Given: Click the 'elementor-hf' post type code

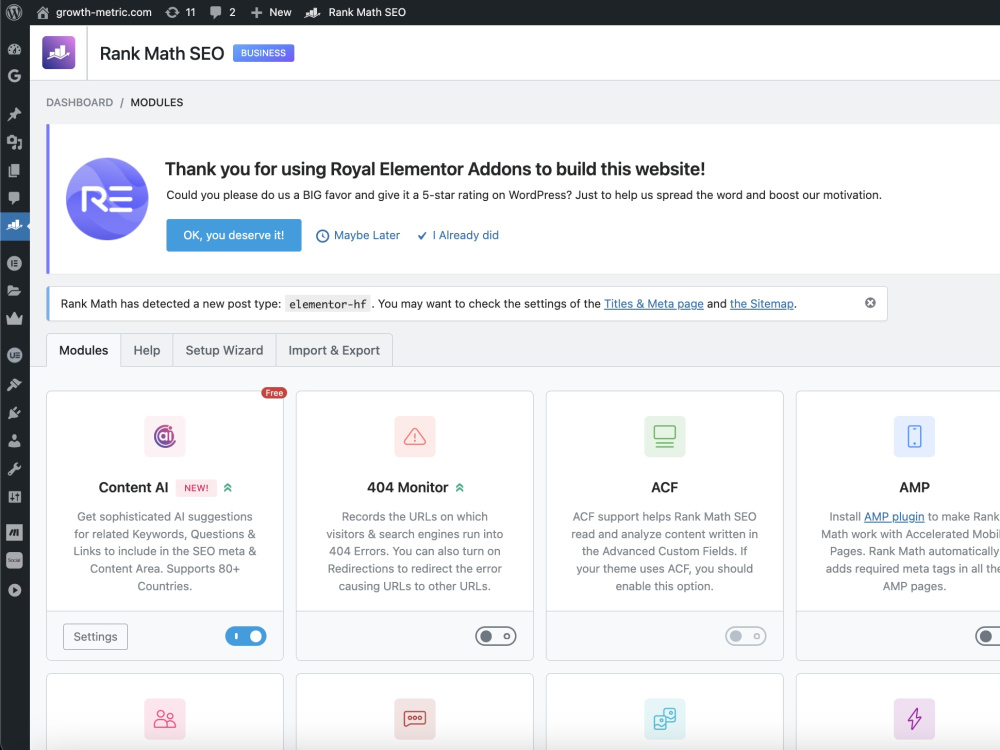Looking at the screenshot, I should [328, 304].
